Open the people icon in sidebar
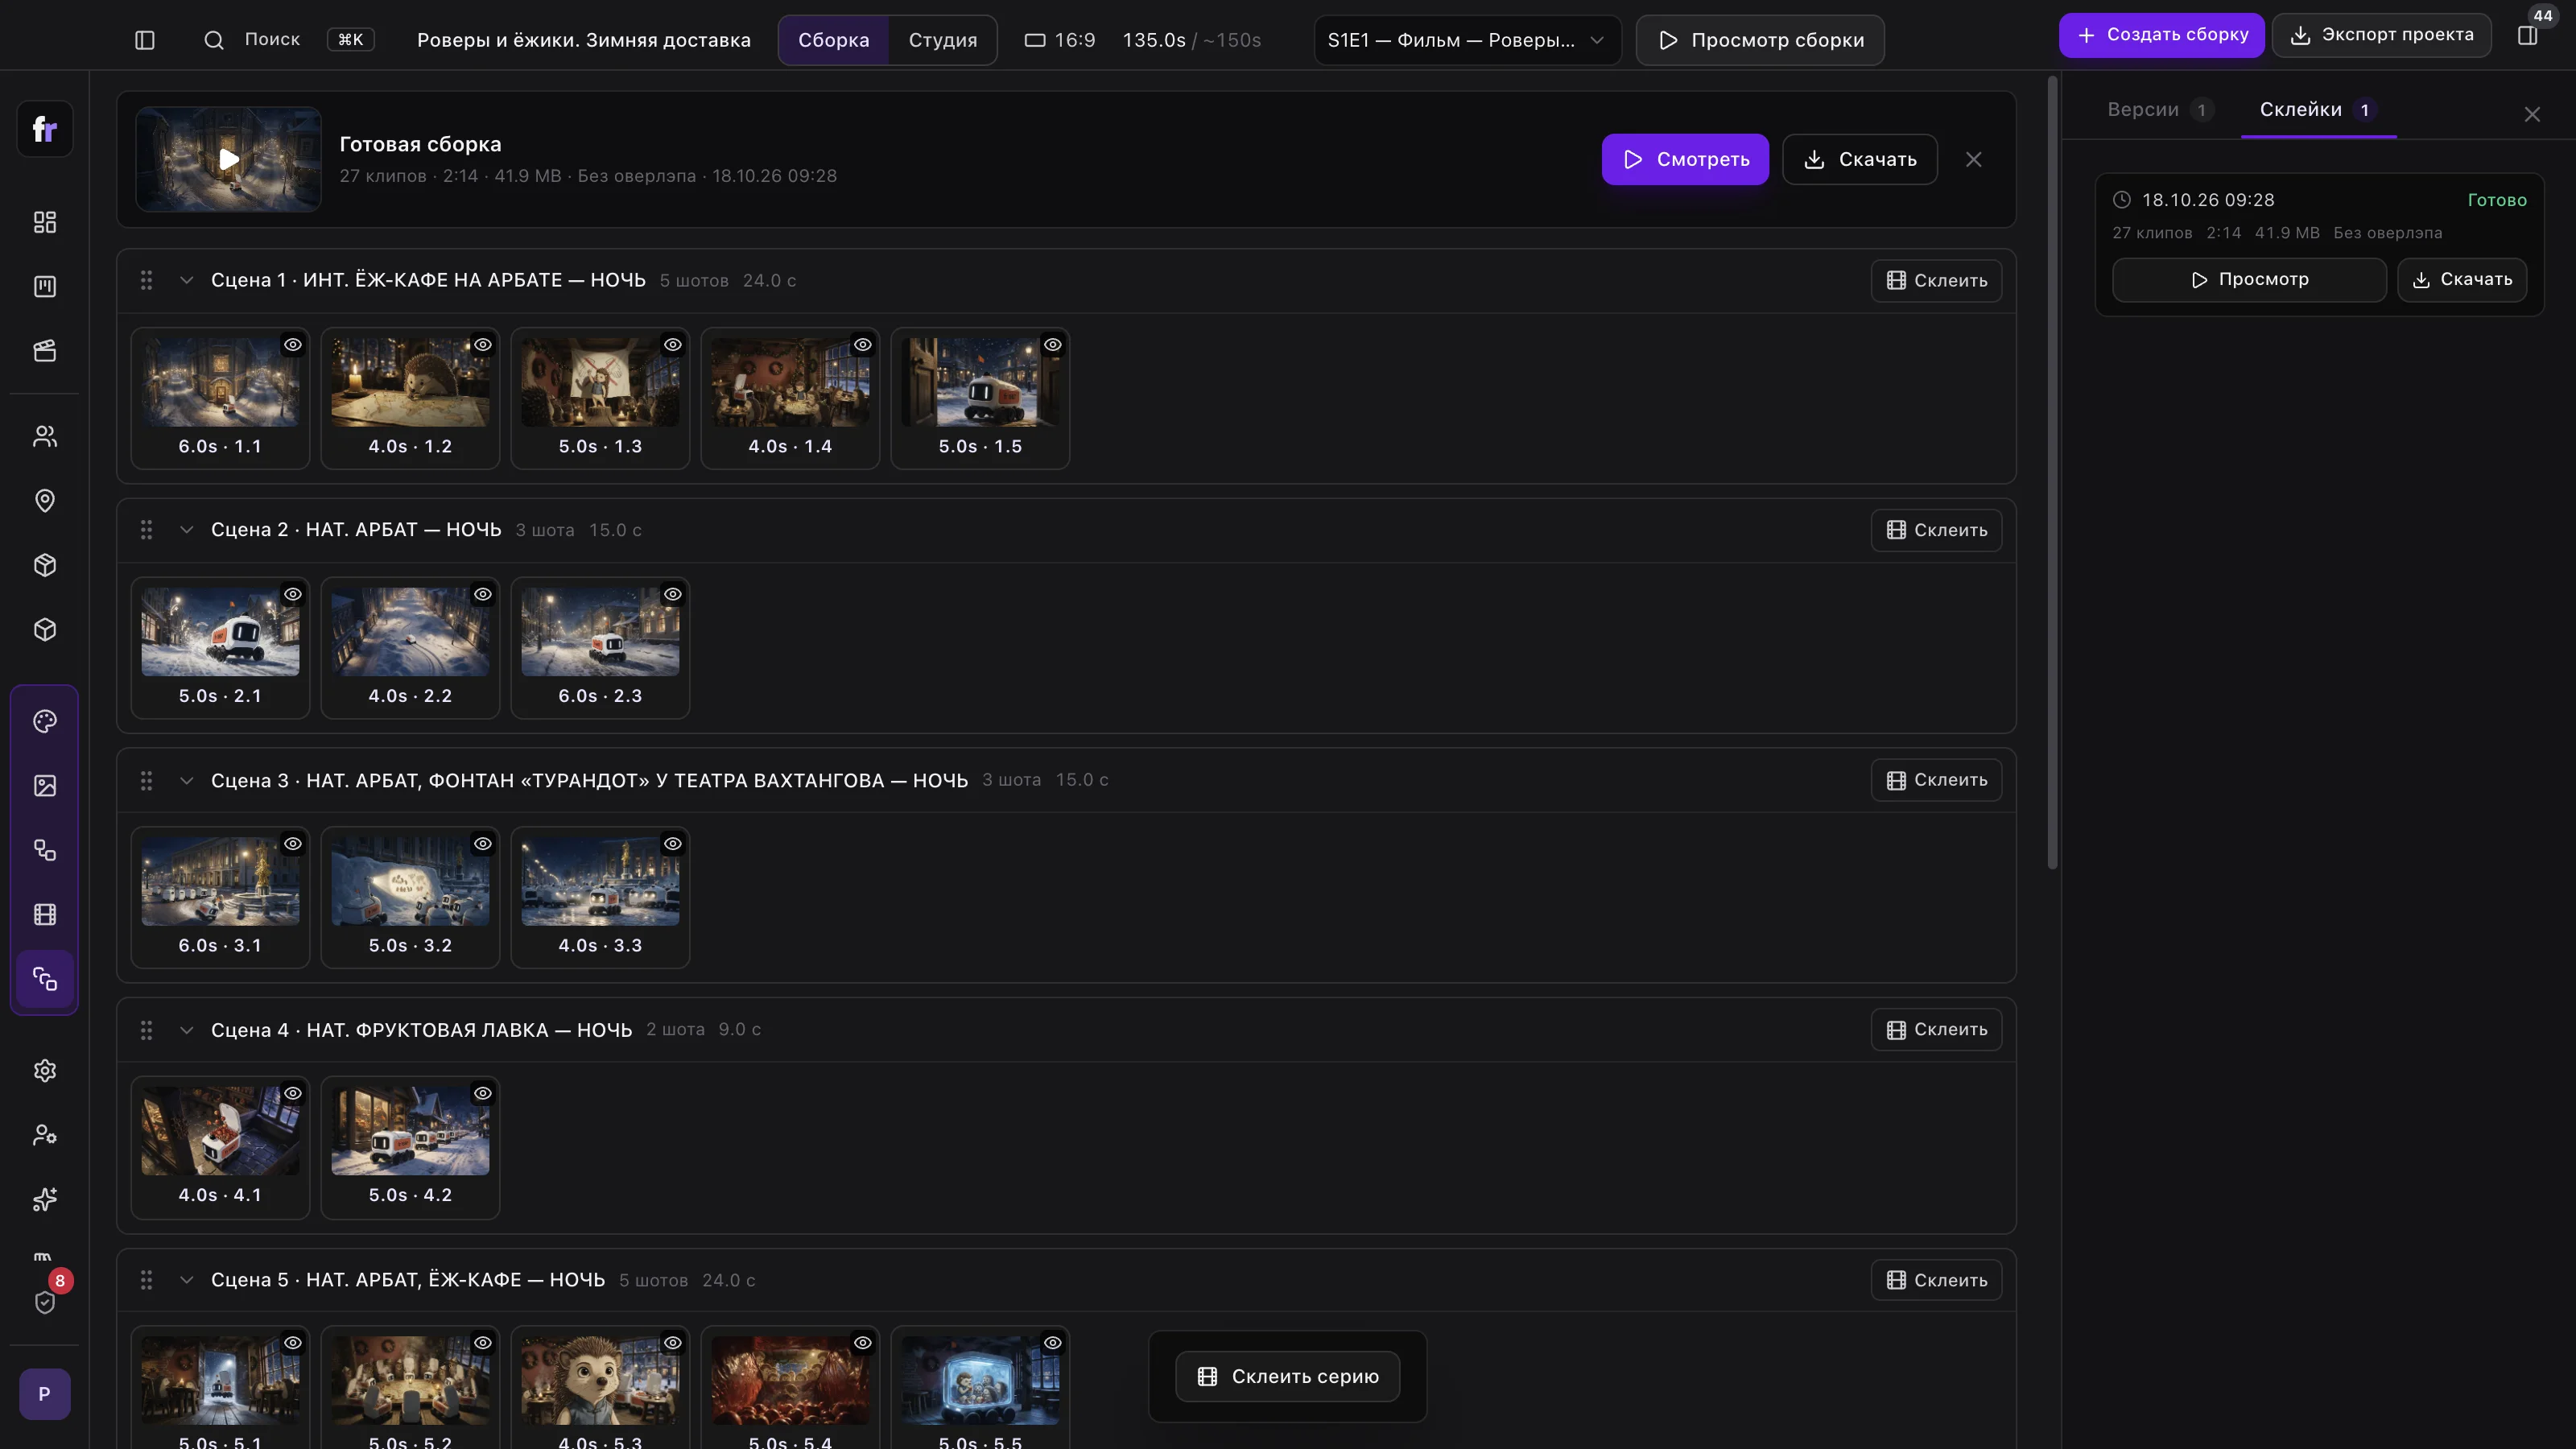The width and height of the screenshot is (2576, 1449). coord(45,436)
